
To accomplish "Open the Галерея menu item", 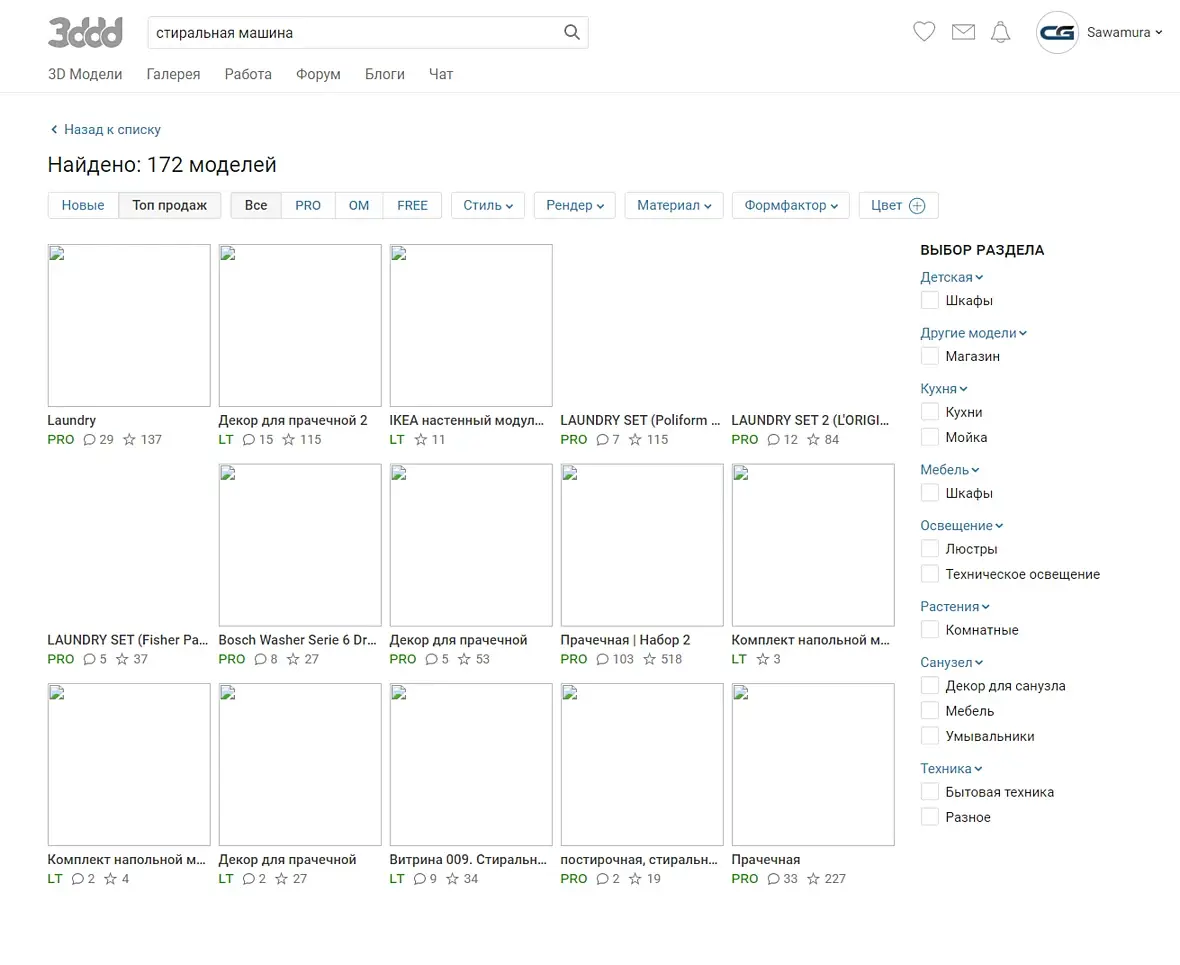I will (173, 74).
